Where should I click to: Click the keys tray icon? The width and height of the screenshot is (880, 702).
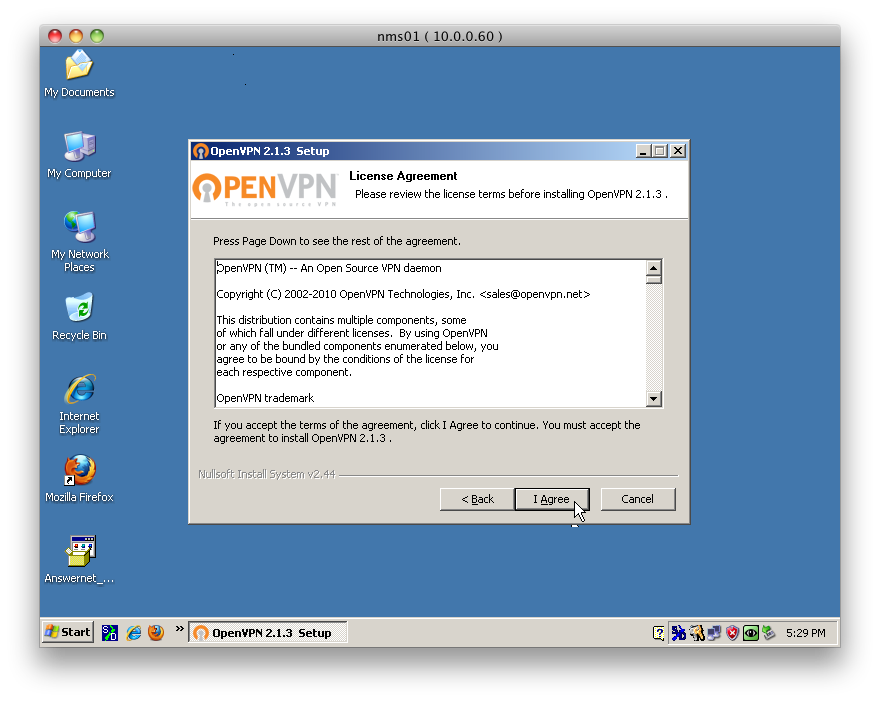(697, 634)
